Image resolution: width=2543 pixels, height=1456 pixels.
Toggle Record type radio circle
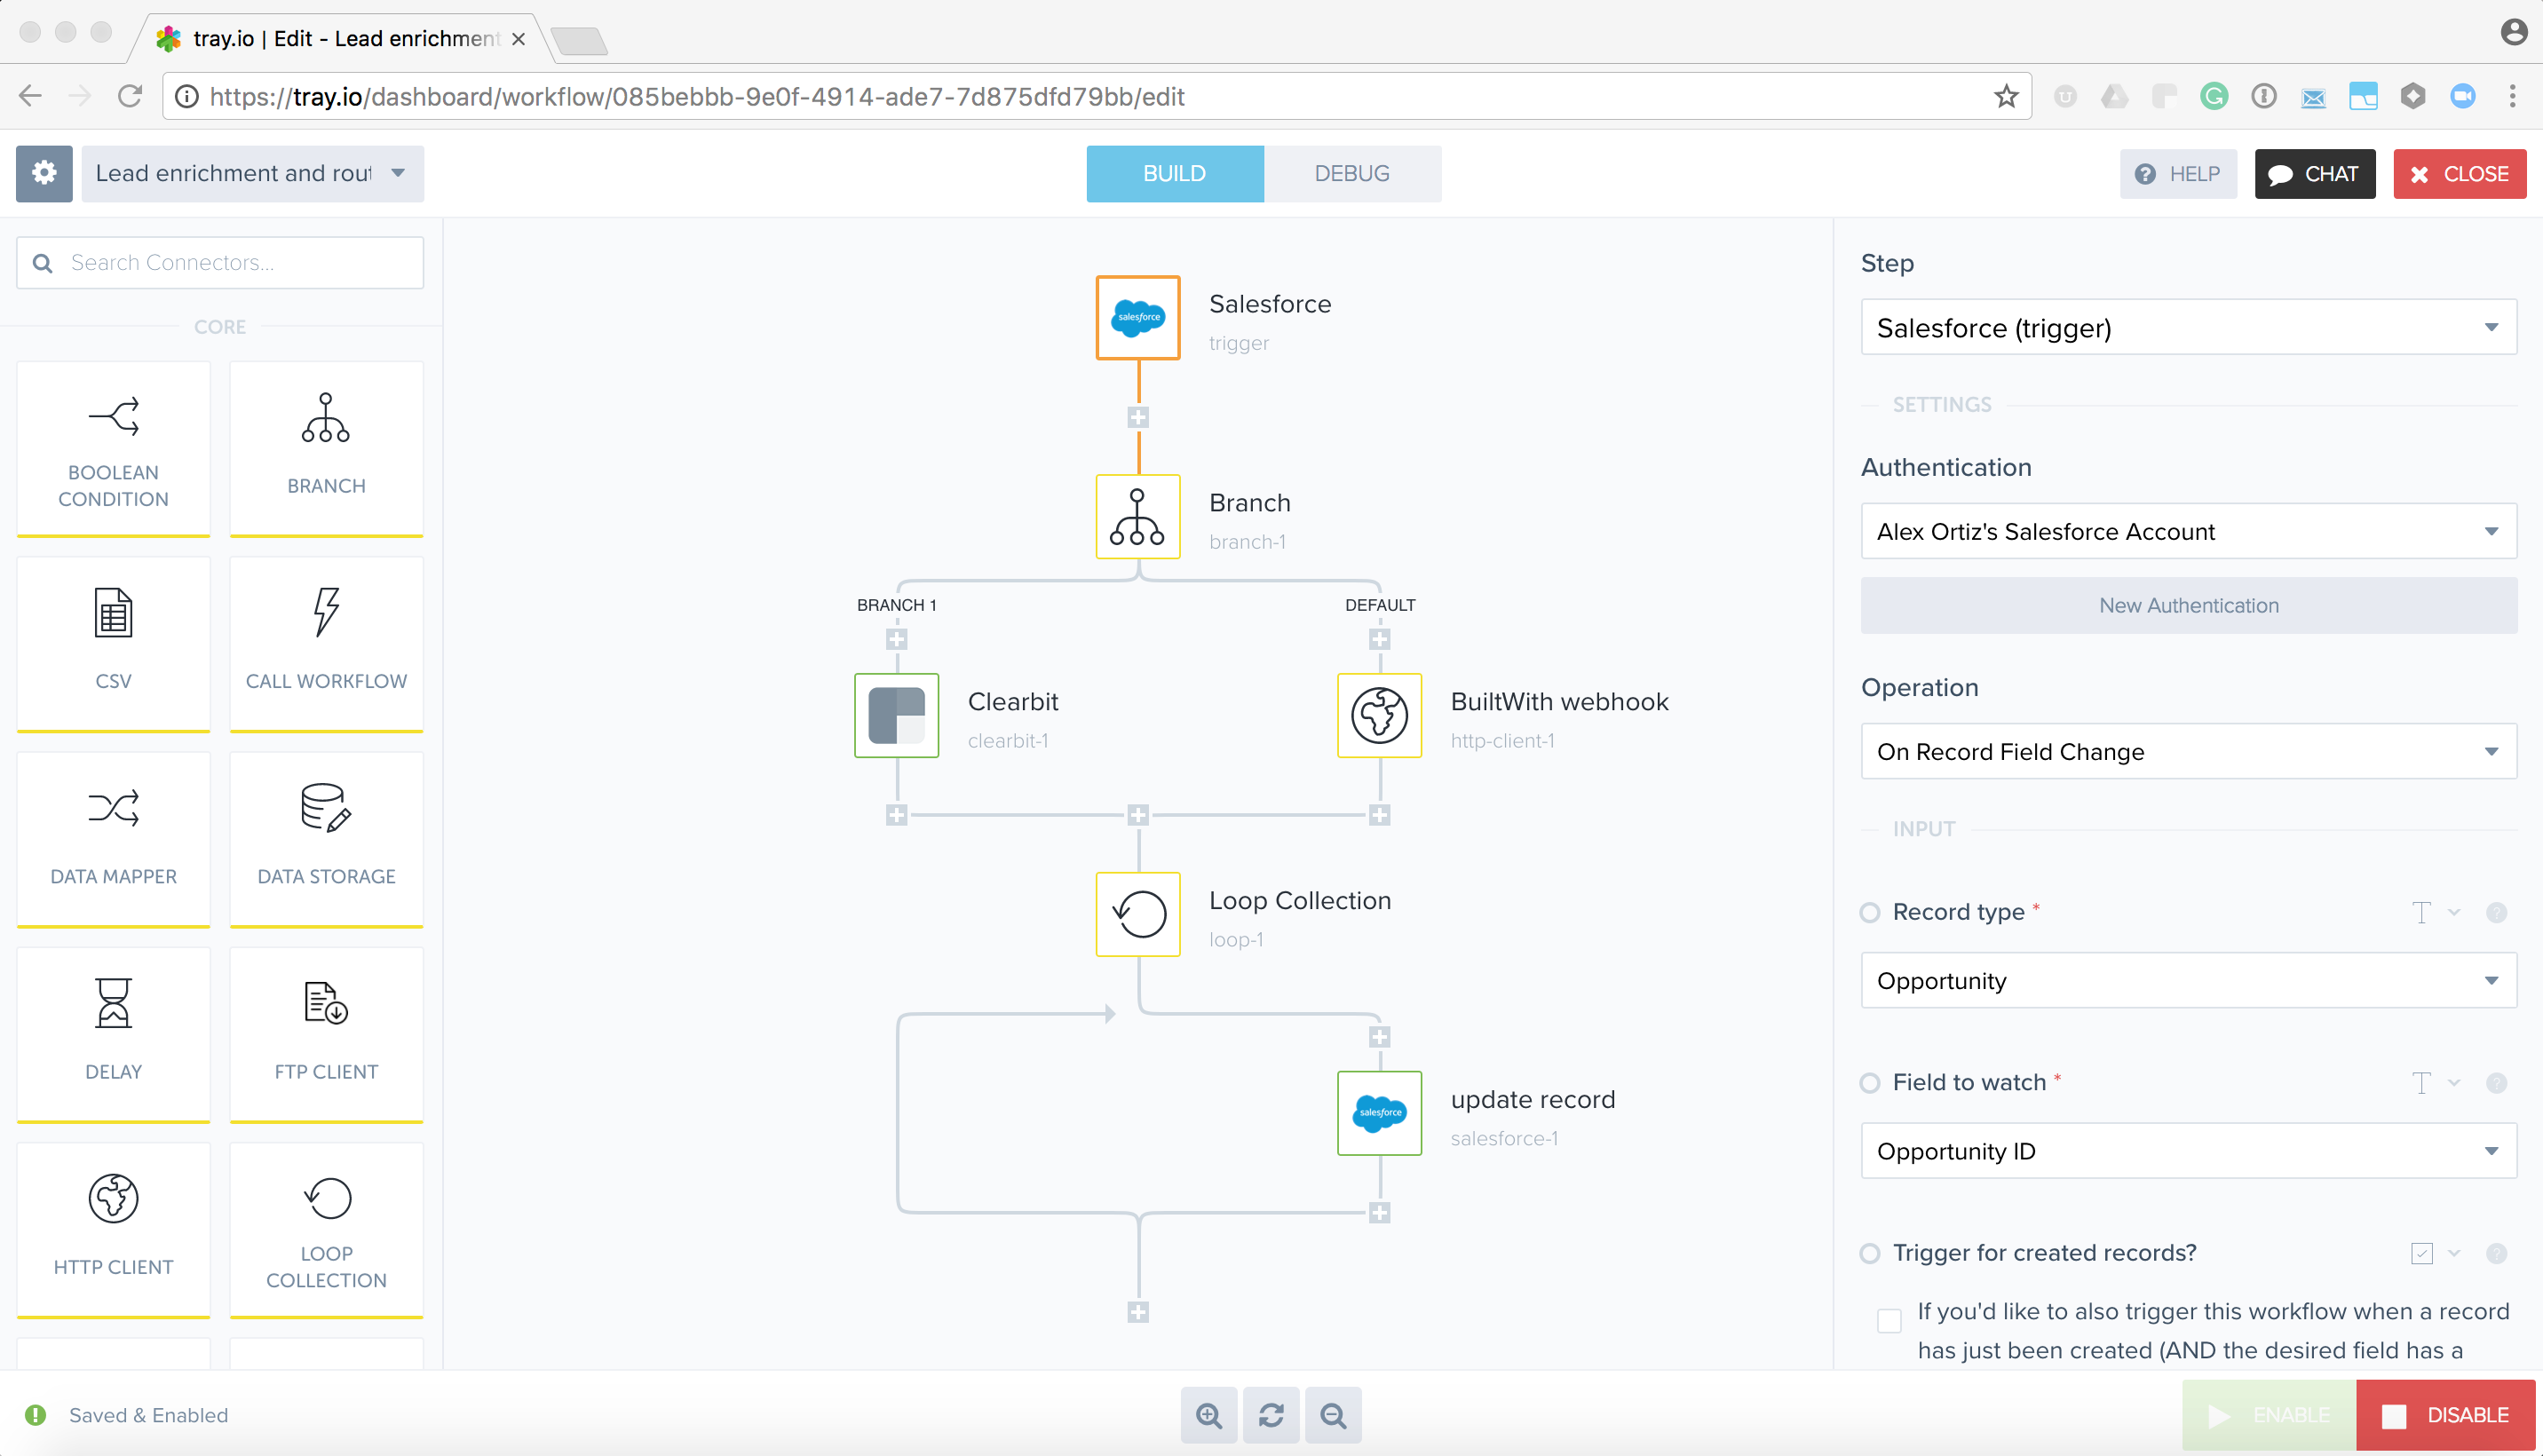(x=1870, y=912)
